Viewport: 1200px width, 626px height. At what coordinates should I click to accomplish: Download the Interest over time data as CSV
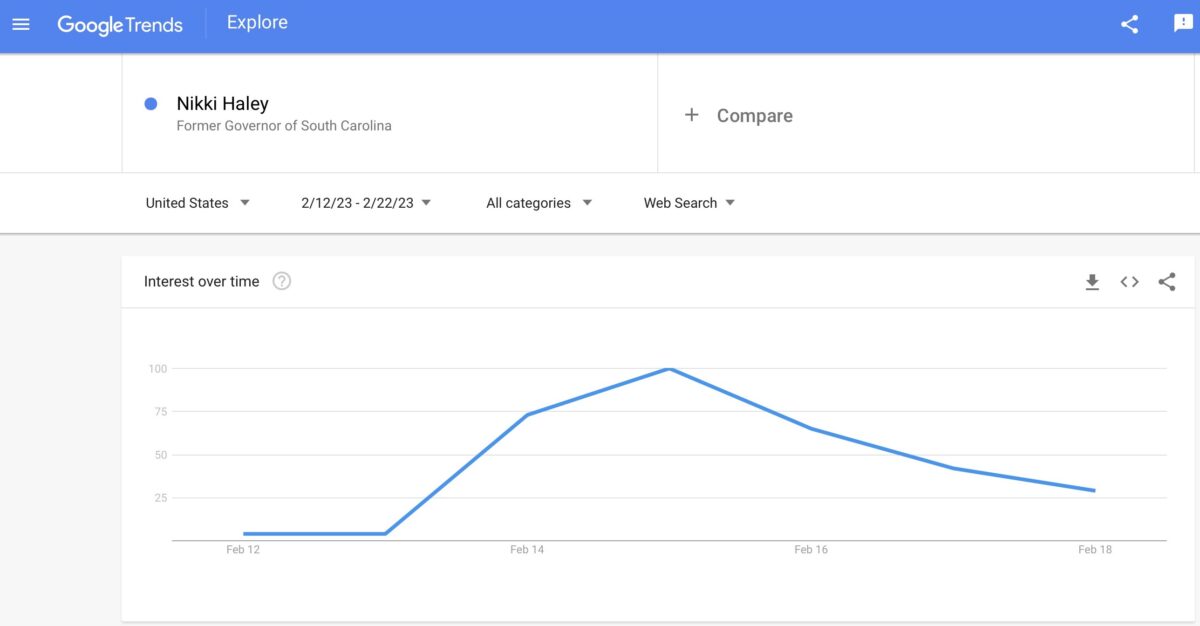click(1092, 282)
